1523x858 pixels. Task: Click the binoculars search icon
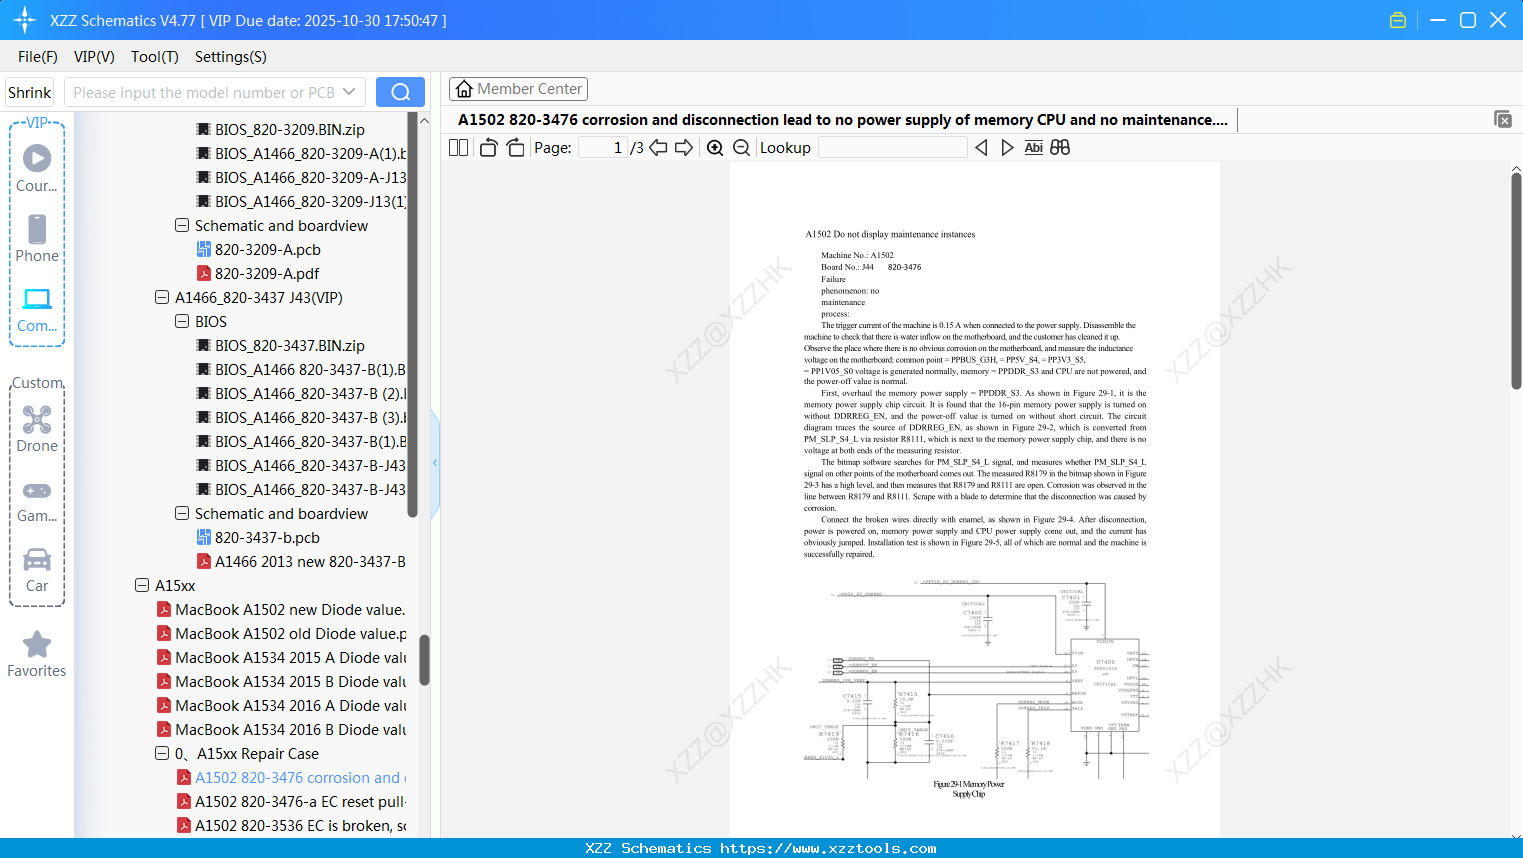[x=1060, y=147]
